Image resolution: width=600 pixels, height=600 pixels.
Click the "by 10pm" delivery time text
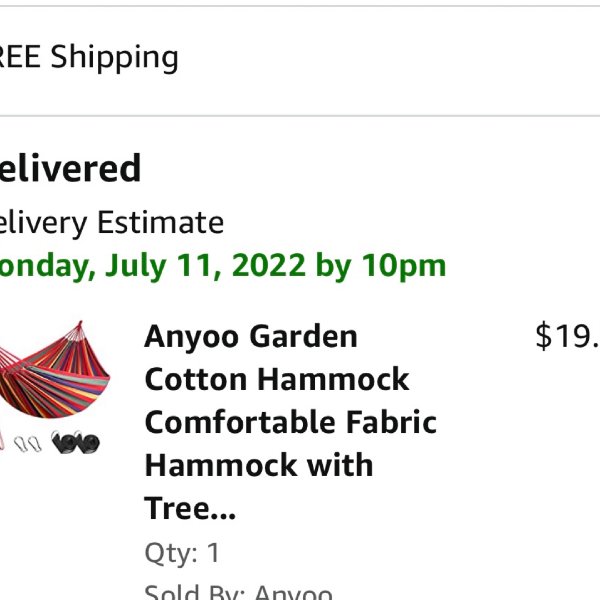(x=381, y=266)
